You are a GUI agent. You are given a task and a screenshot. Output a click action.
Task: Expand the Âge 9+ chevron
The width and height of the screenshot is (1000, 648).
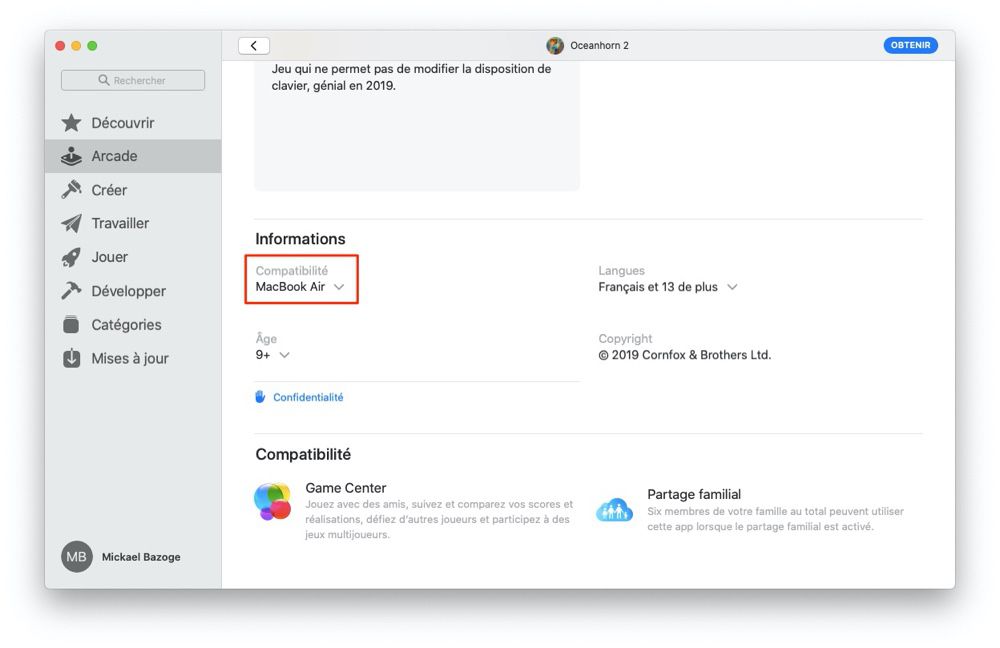point(284,355)
